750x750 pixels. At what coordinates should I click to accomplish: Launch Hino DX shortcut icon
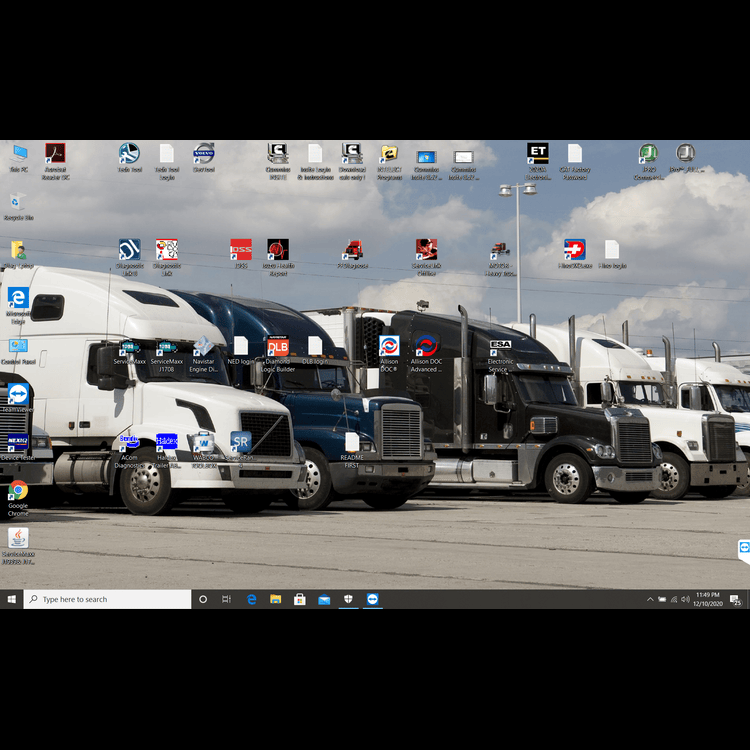575,254
